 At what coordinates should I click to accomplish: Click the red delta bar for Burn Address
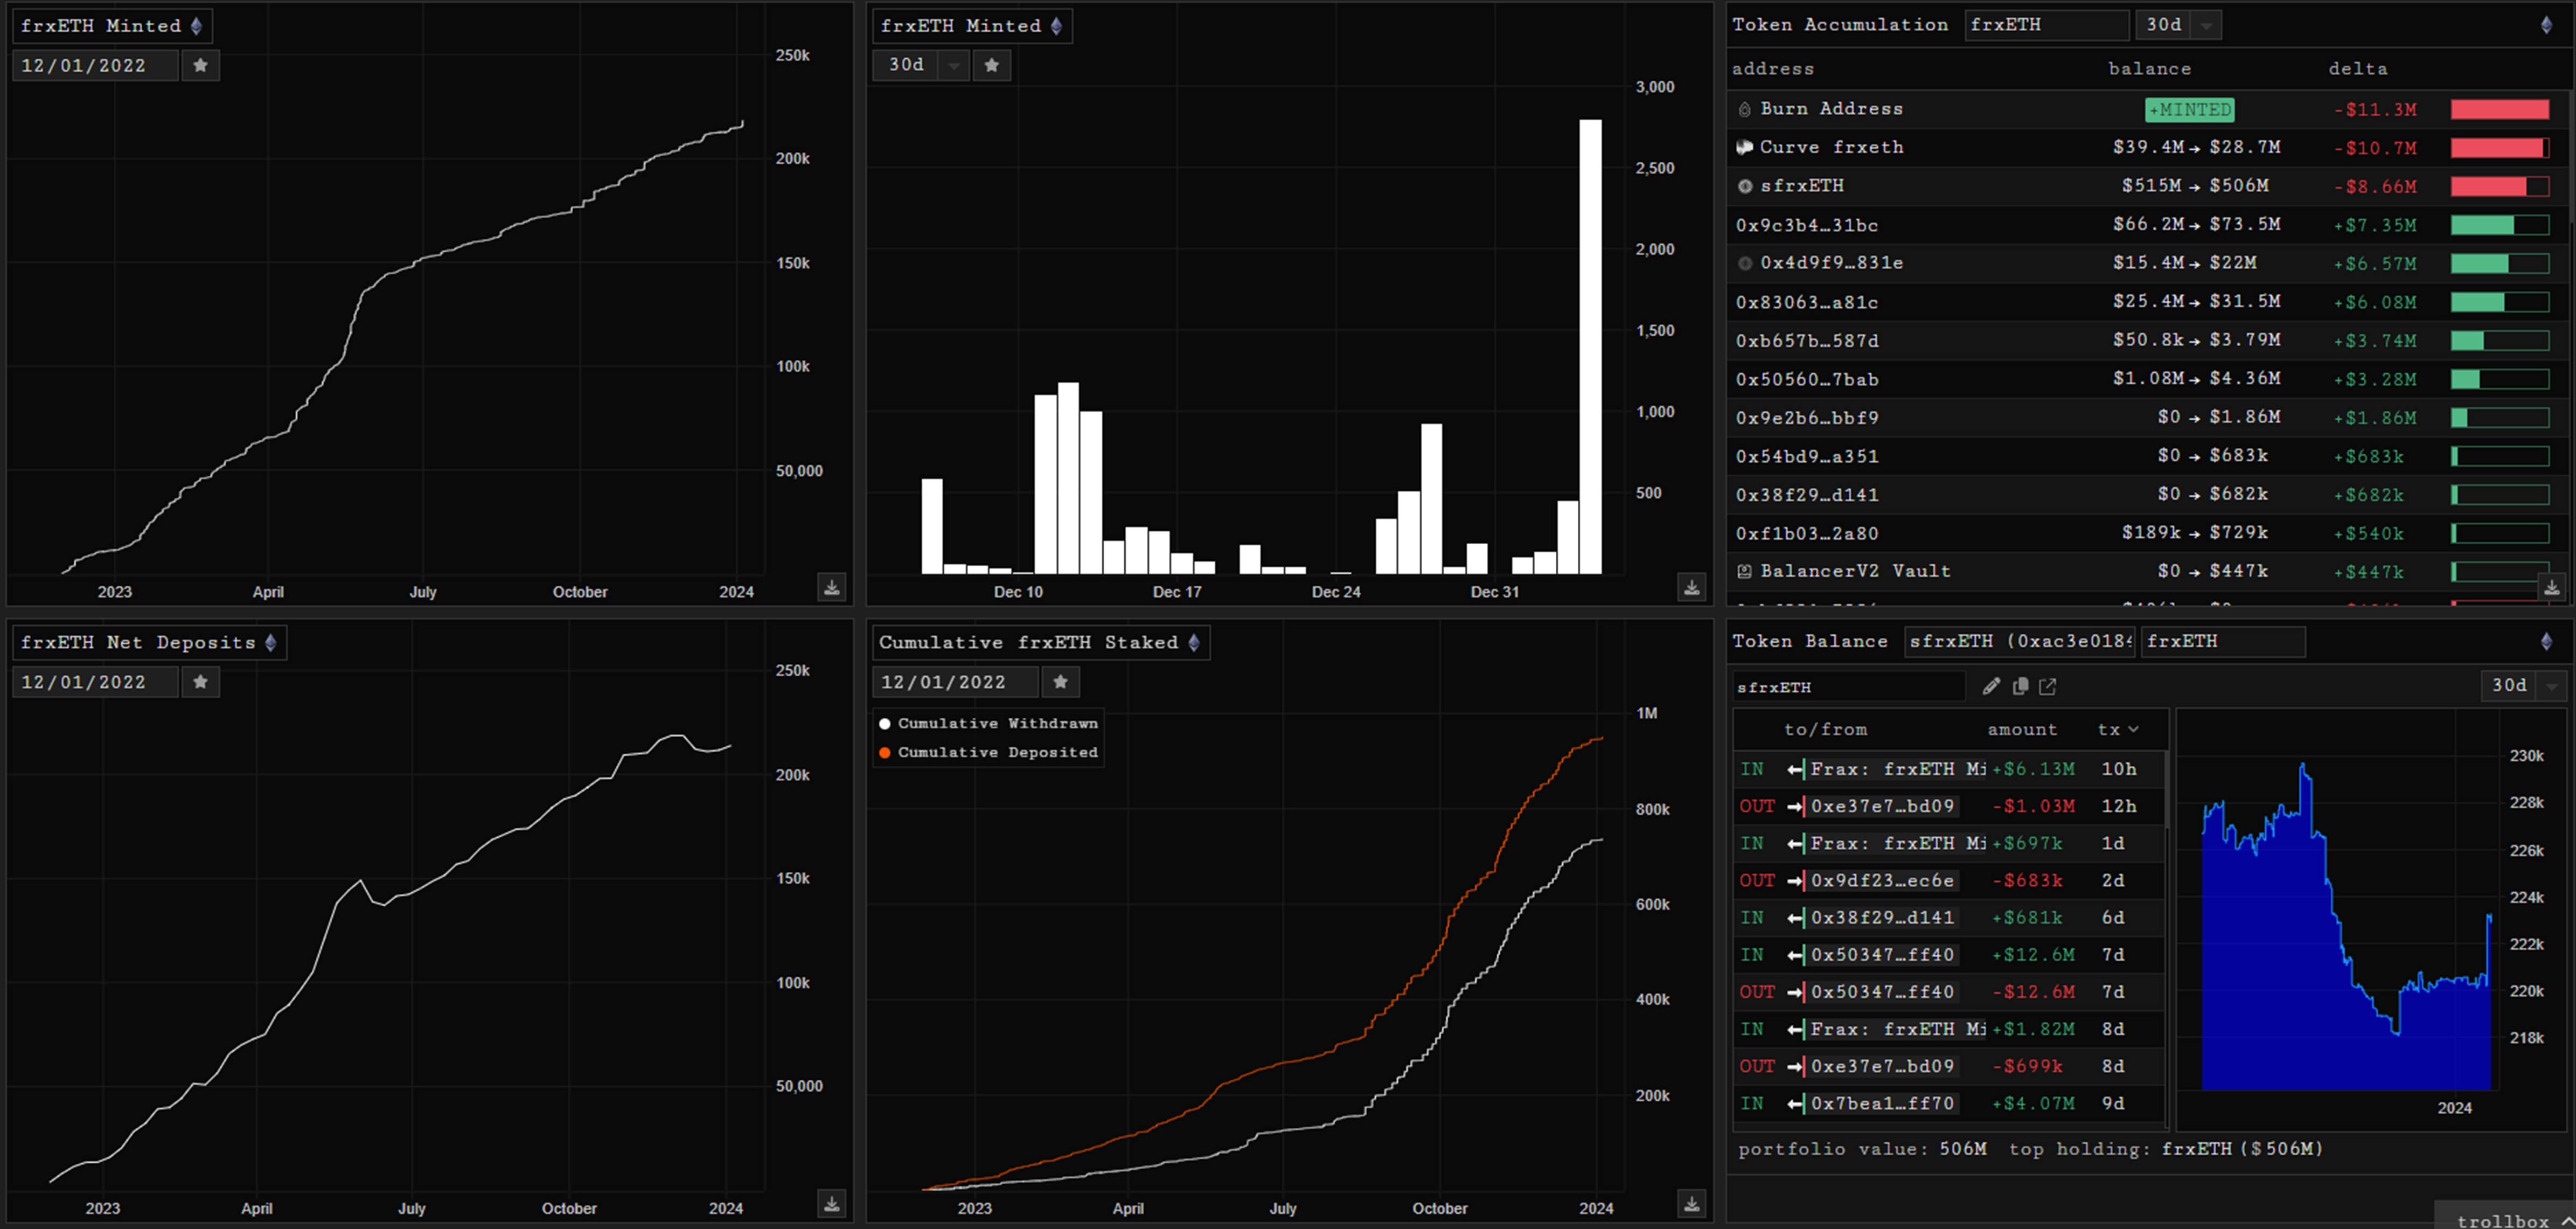point(2499,109)
